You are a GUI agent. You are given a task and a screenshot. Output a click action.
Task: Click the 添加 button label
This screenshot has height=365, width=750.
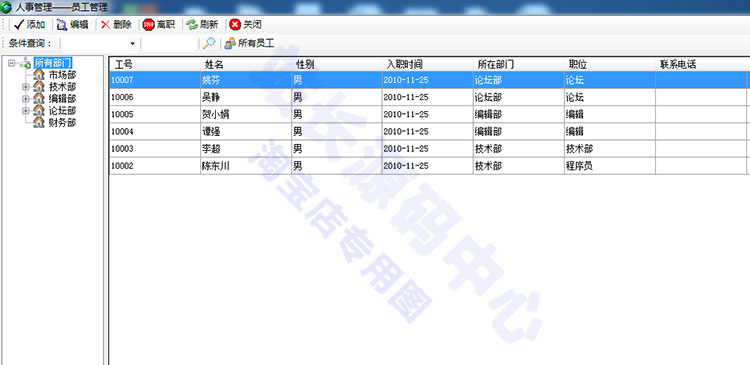(x=36, y=25)
